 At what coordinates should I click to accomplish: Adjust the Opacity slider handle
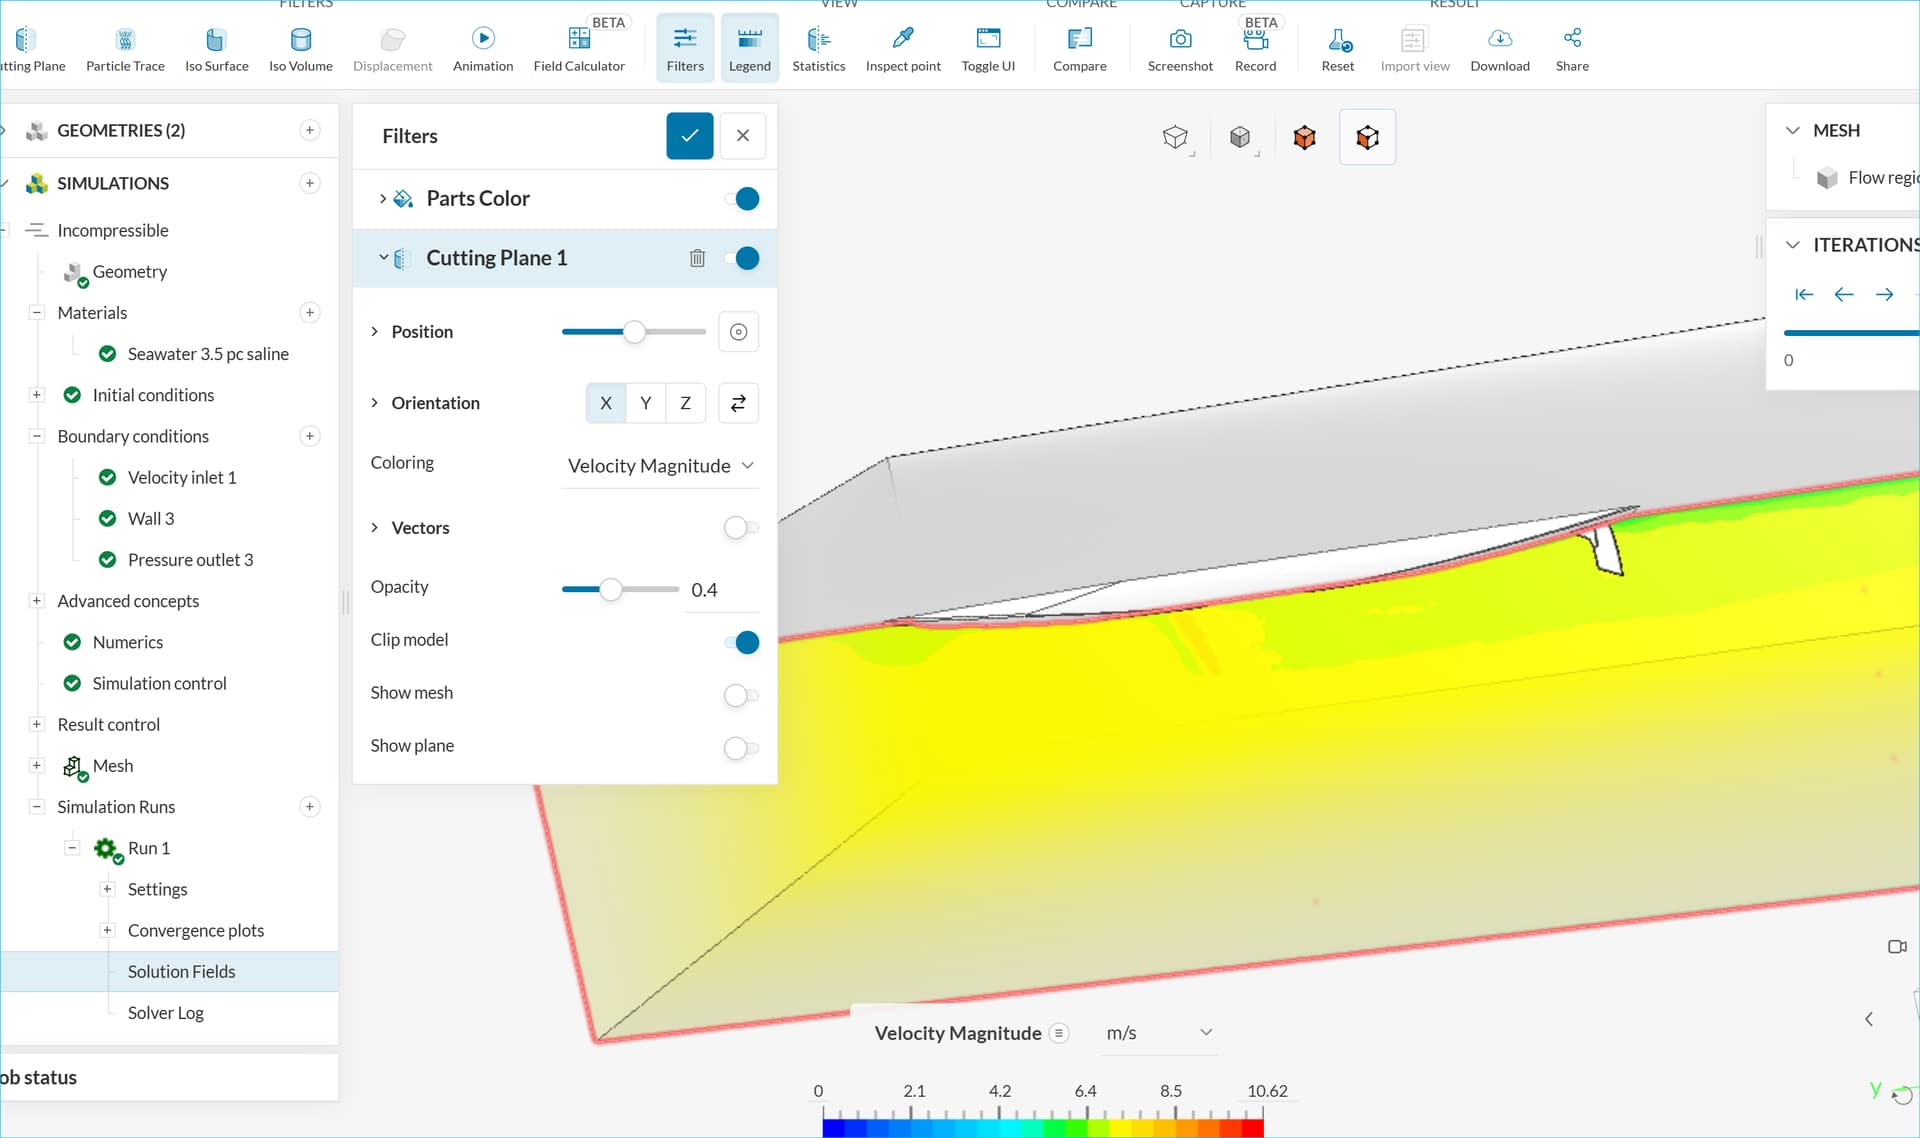point(610,590)
